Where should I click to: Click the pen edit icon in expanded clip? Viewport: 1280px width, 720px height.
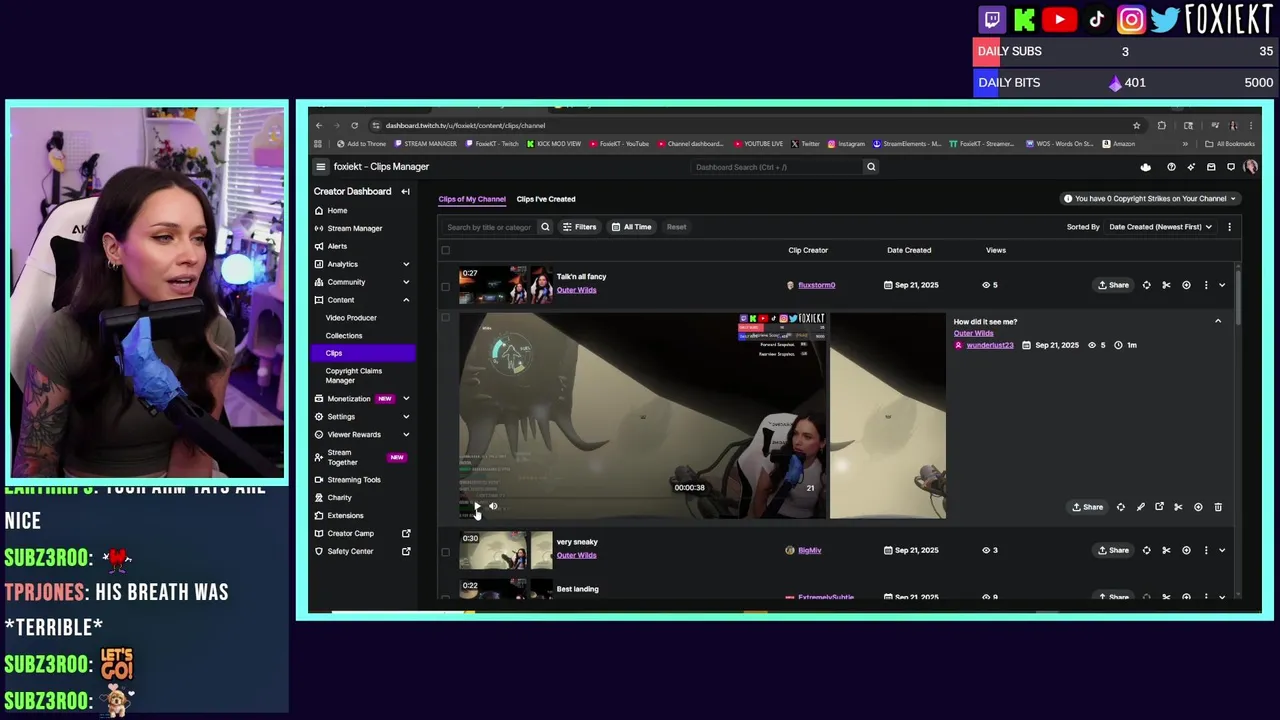(x=1140, y=507)
